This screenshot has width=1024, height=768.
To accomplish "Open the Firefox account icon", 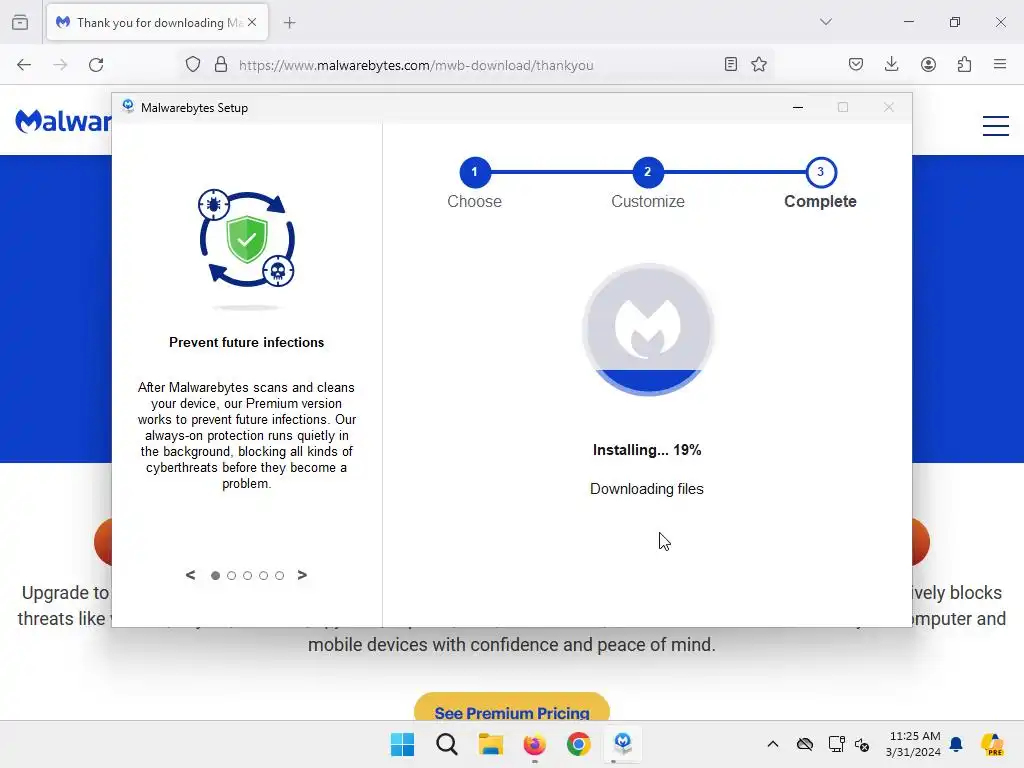I will [x=928, y=64].
